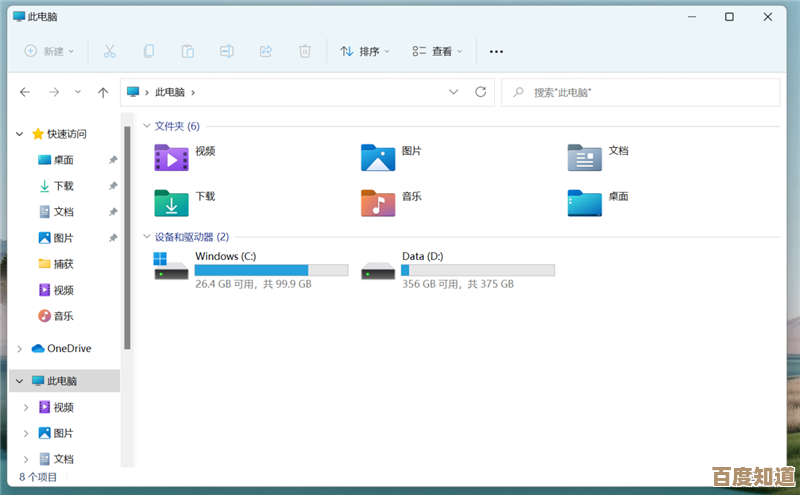
Task: Click the search box 搜索"此电脑"
Action: coord(640,92)
